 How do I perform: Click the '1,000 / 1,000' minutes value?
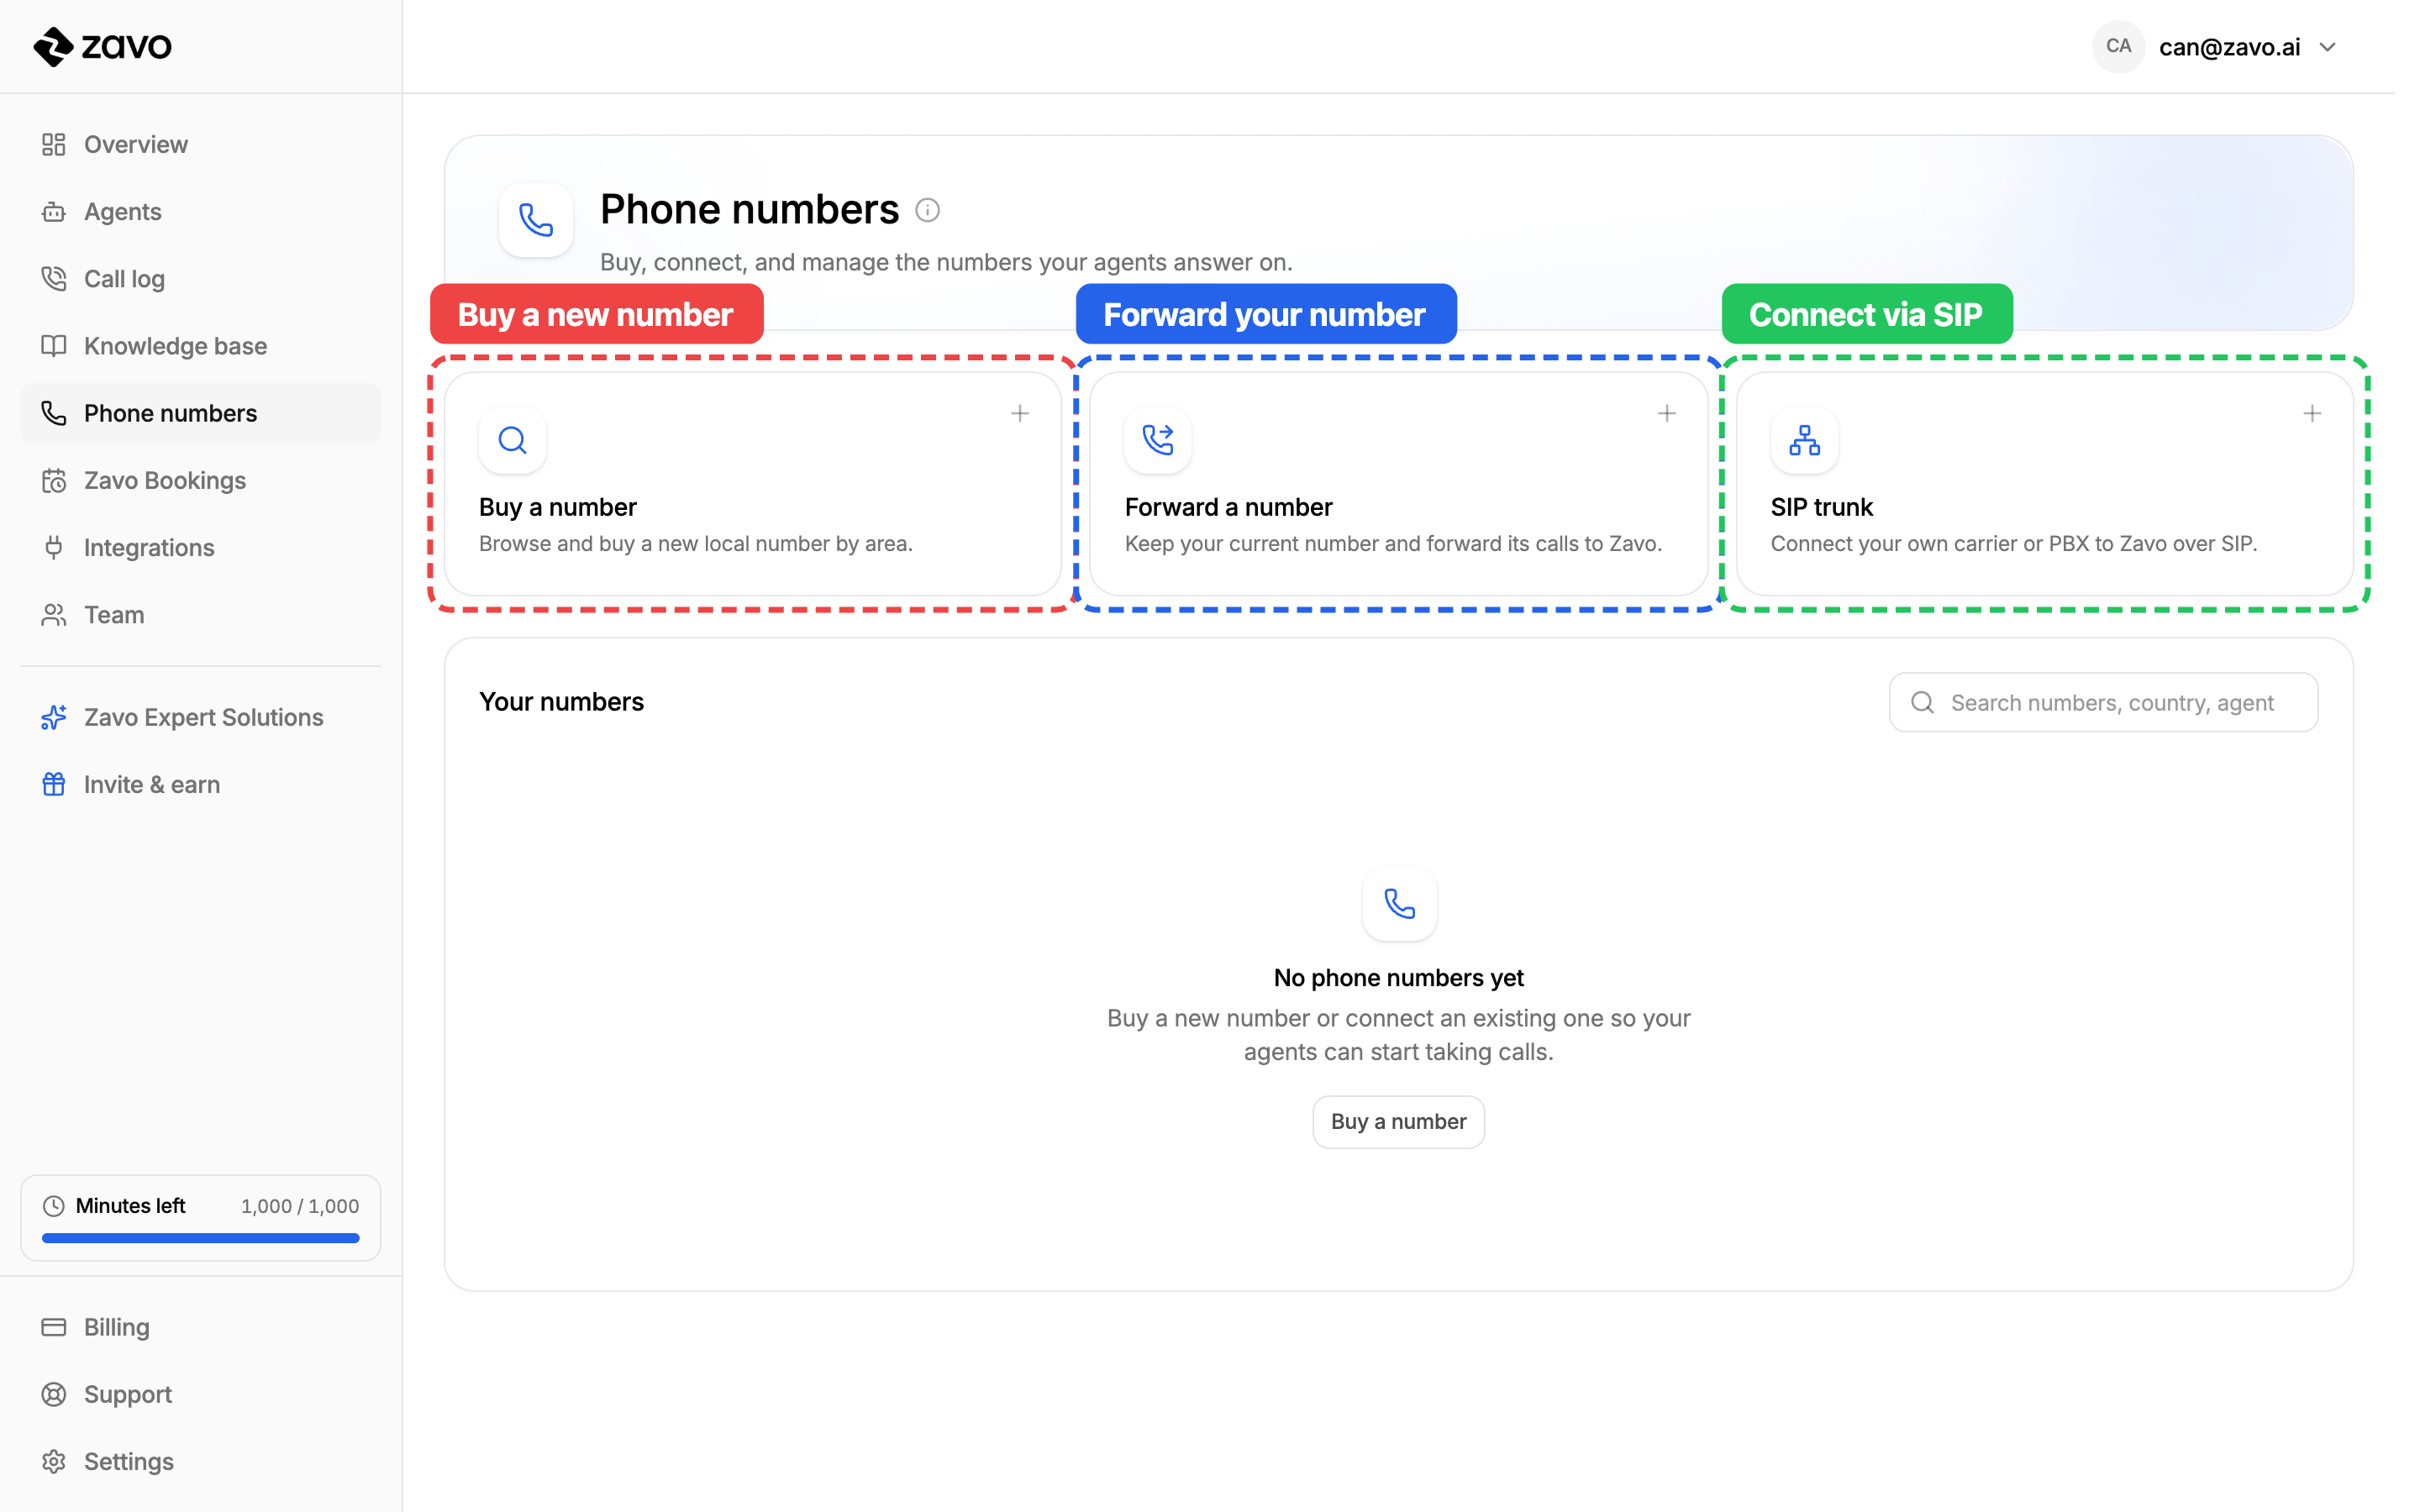(x=300, y=1206)
